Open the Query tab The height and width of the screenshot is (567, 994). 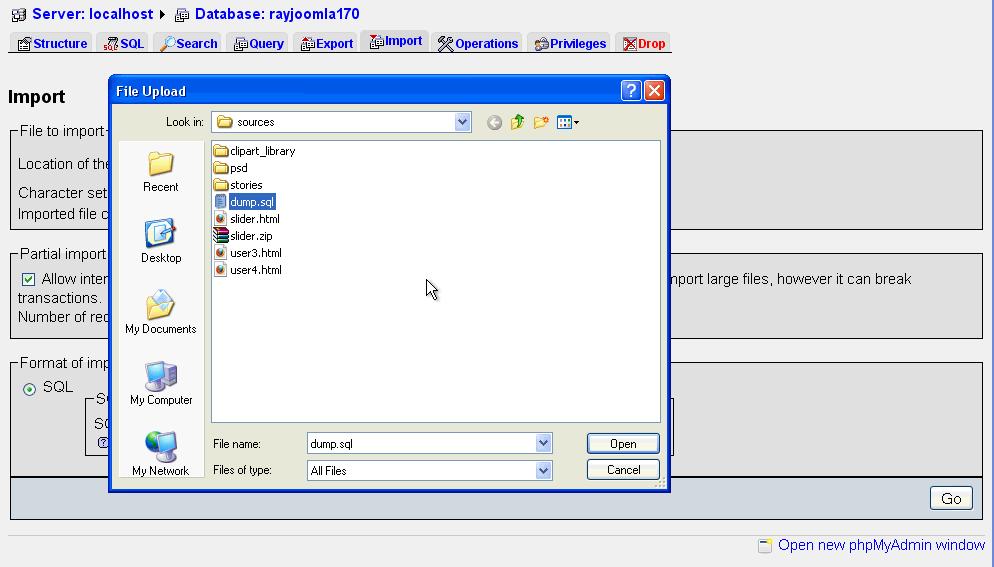coord(258,43)
